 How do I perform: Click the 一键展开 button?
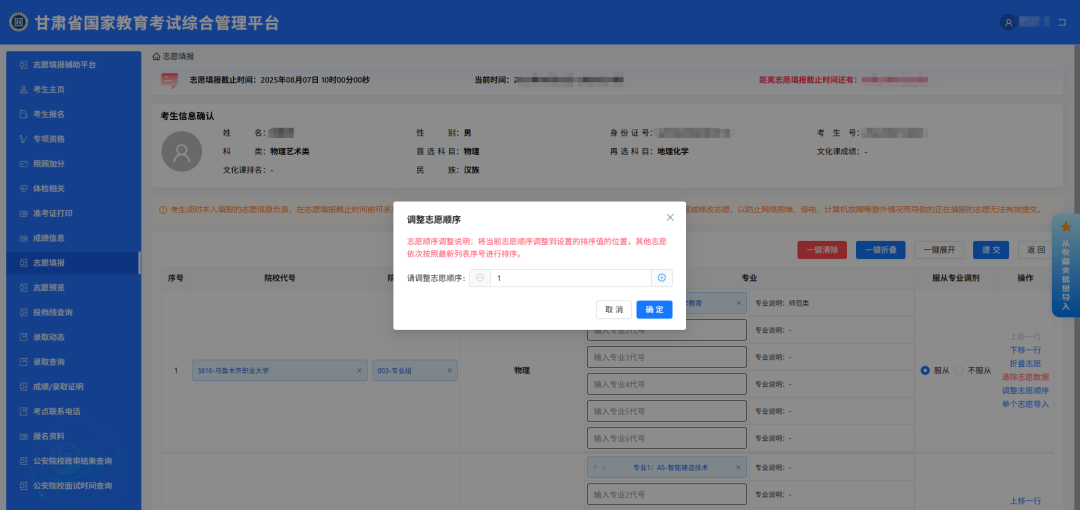[x=939, y=250]
